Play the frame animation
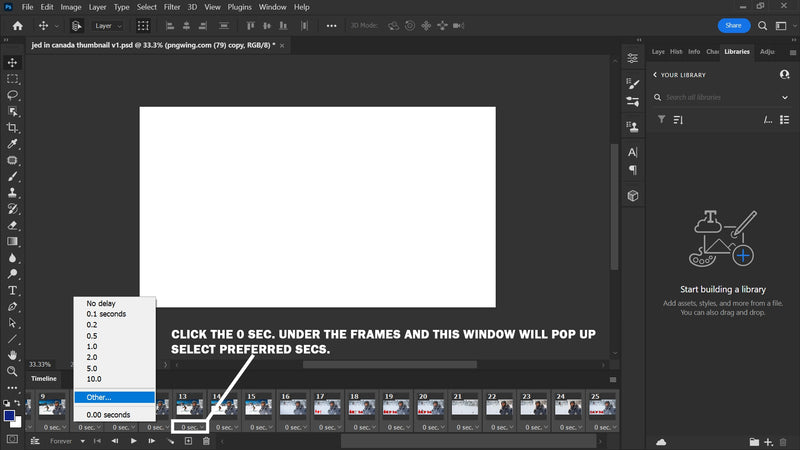Viewport: 800px width, 450px height. point(133,441)
